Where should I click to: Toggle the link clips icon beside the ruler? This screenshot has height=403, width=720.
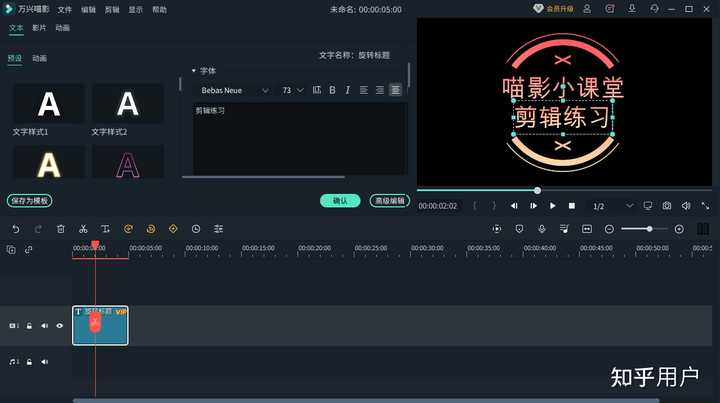click(28, 250)
